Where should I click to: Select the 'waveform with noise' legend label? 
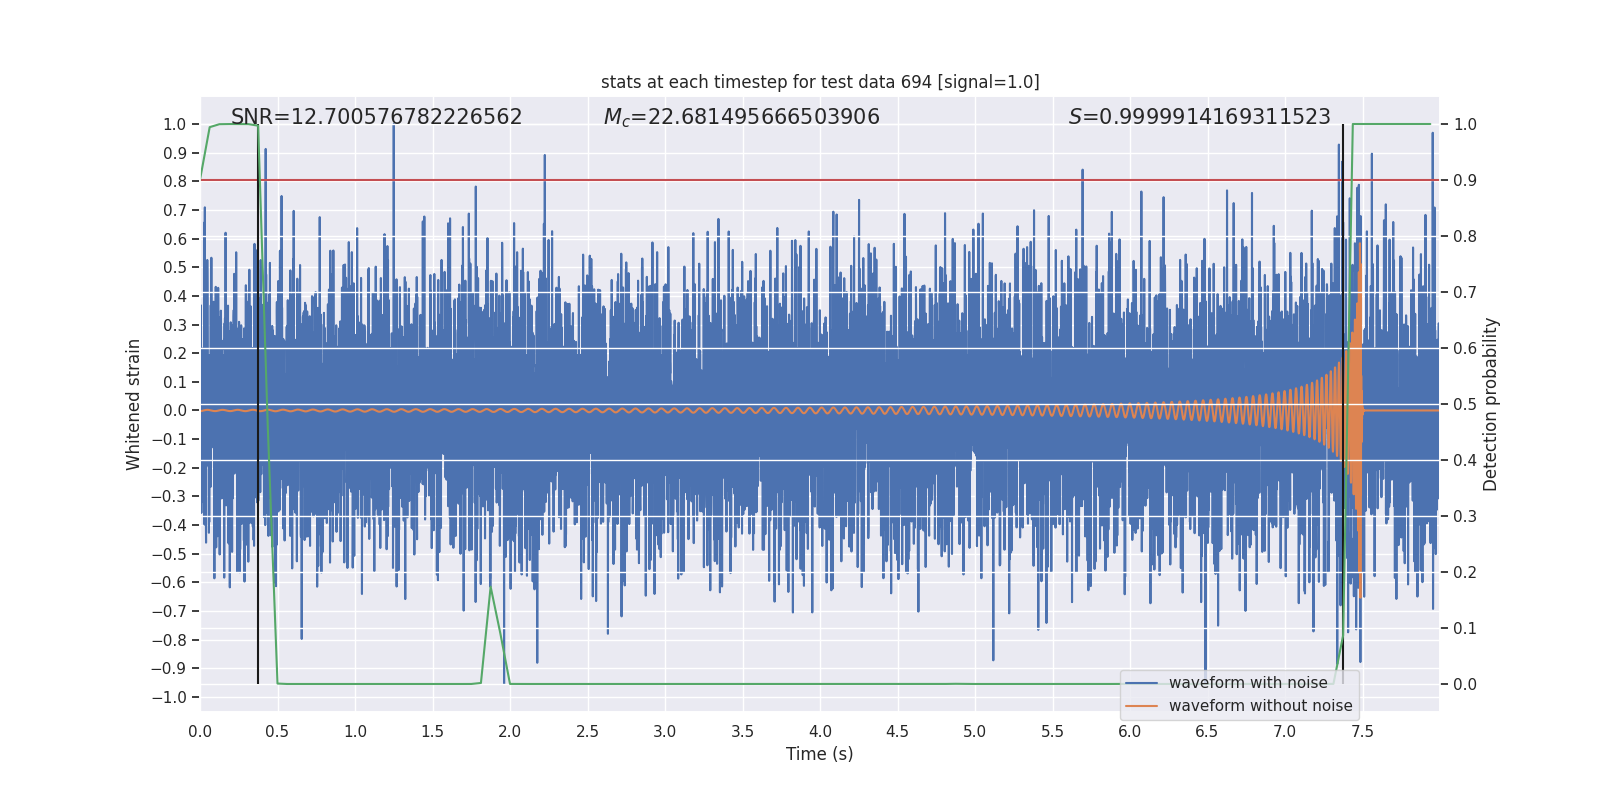[1248, 683]
